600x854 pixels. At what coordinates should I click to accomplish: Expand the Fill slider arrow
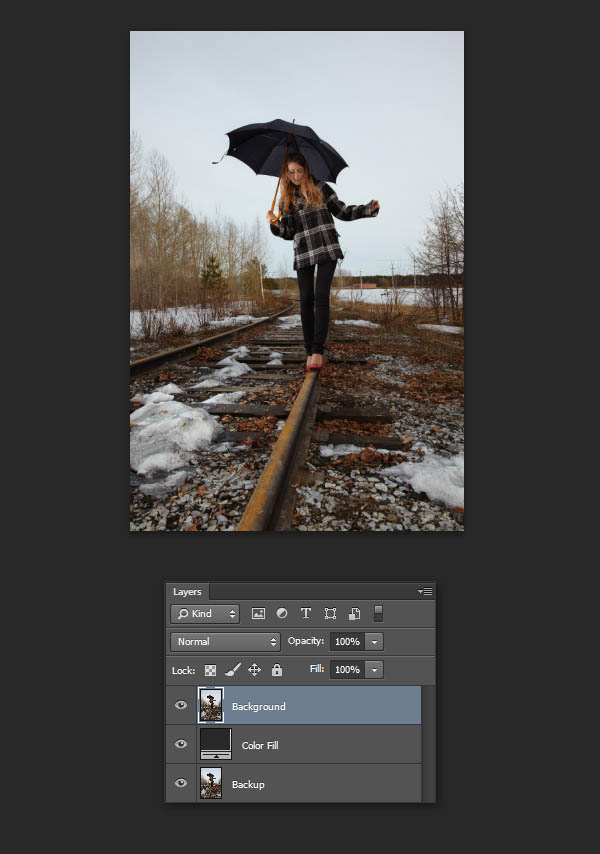point(374,670)
